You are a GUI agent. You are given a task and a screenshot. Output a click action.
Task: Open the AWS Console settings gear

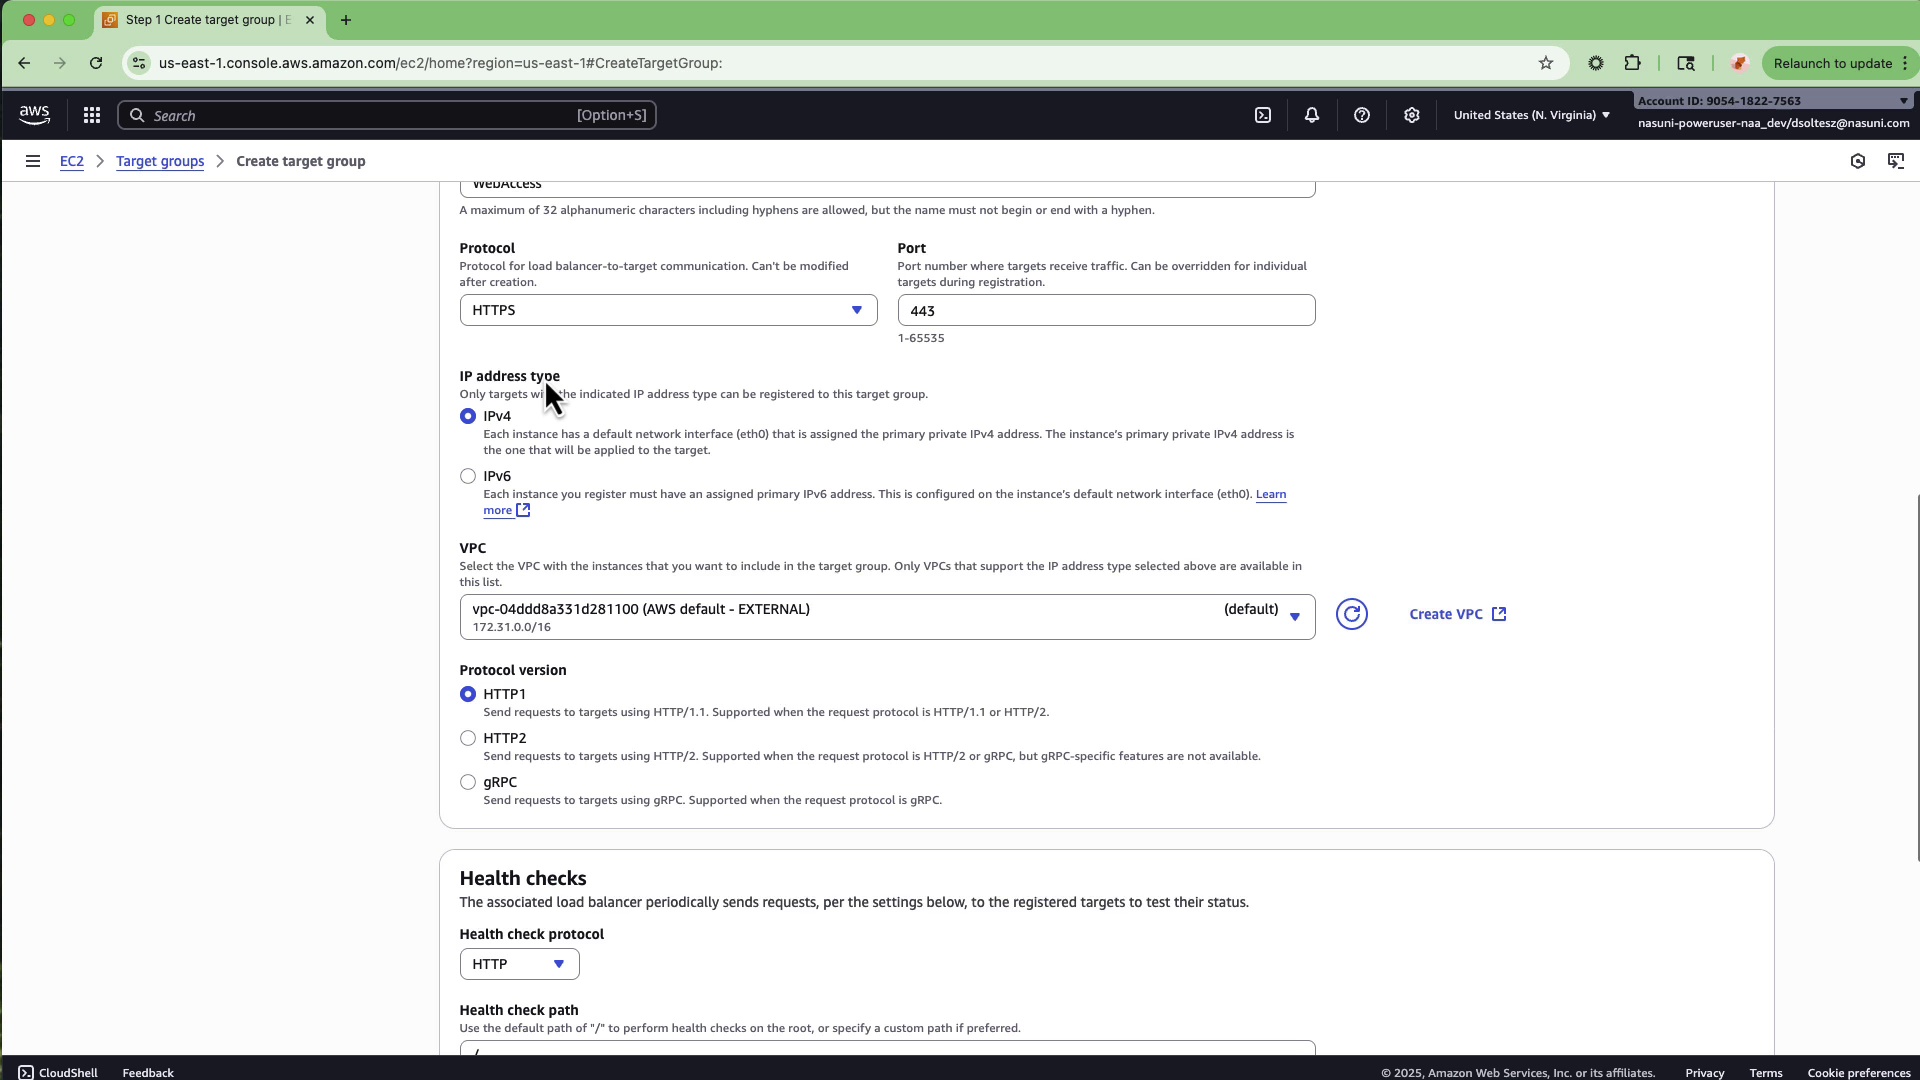pyautogui.click(x=1412, y=115)
